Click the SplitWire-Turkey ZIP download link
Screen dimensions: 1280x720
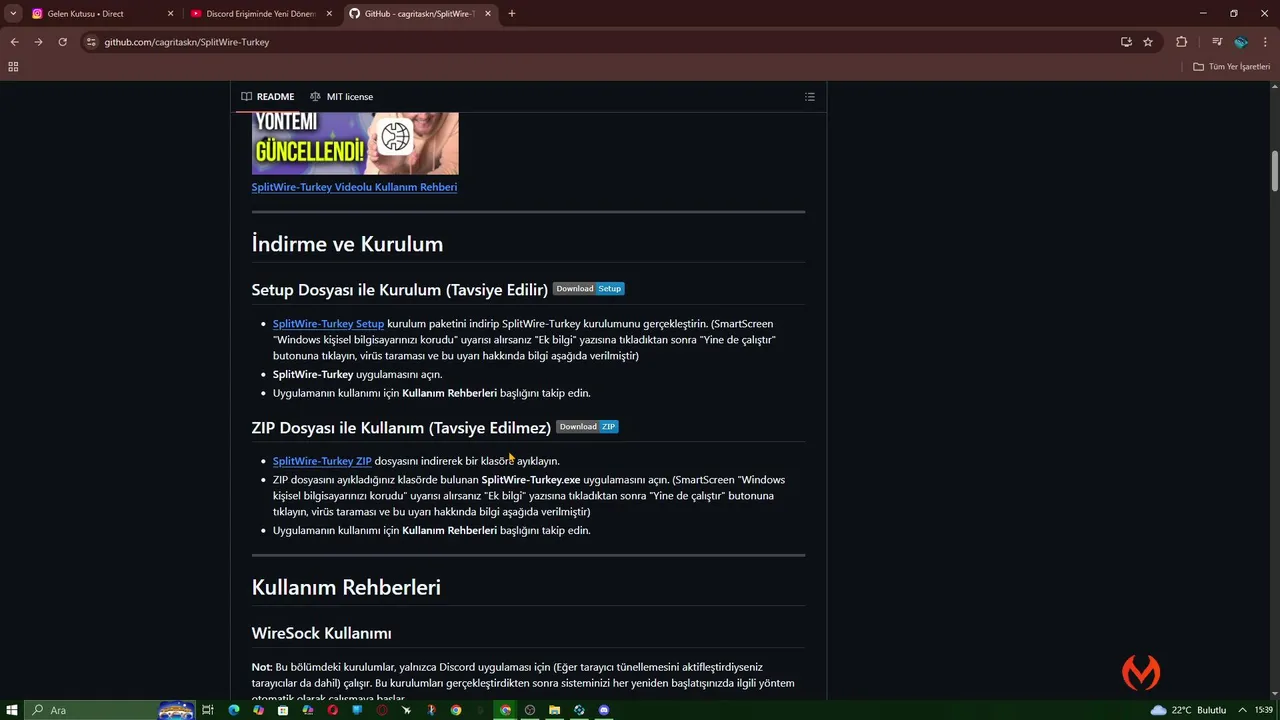coord(322,461)
